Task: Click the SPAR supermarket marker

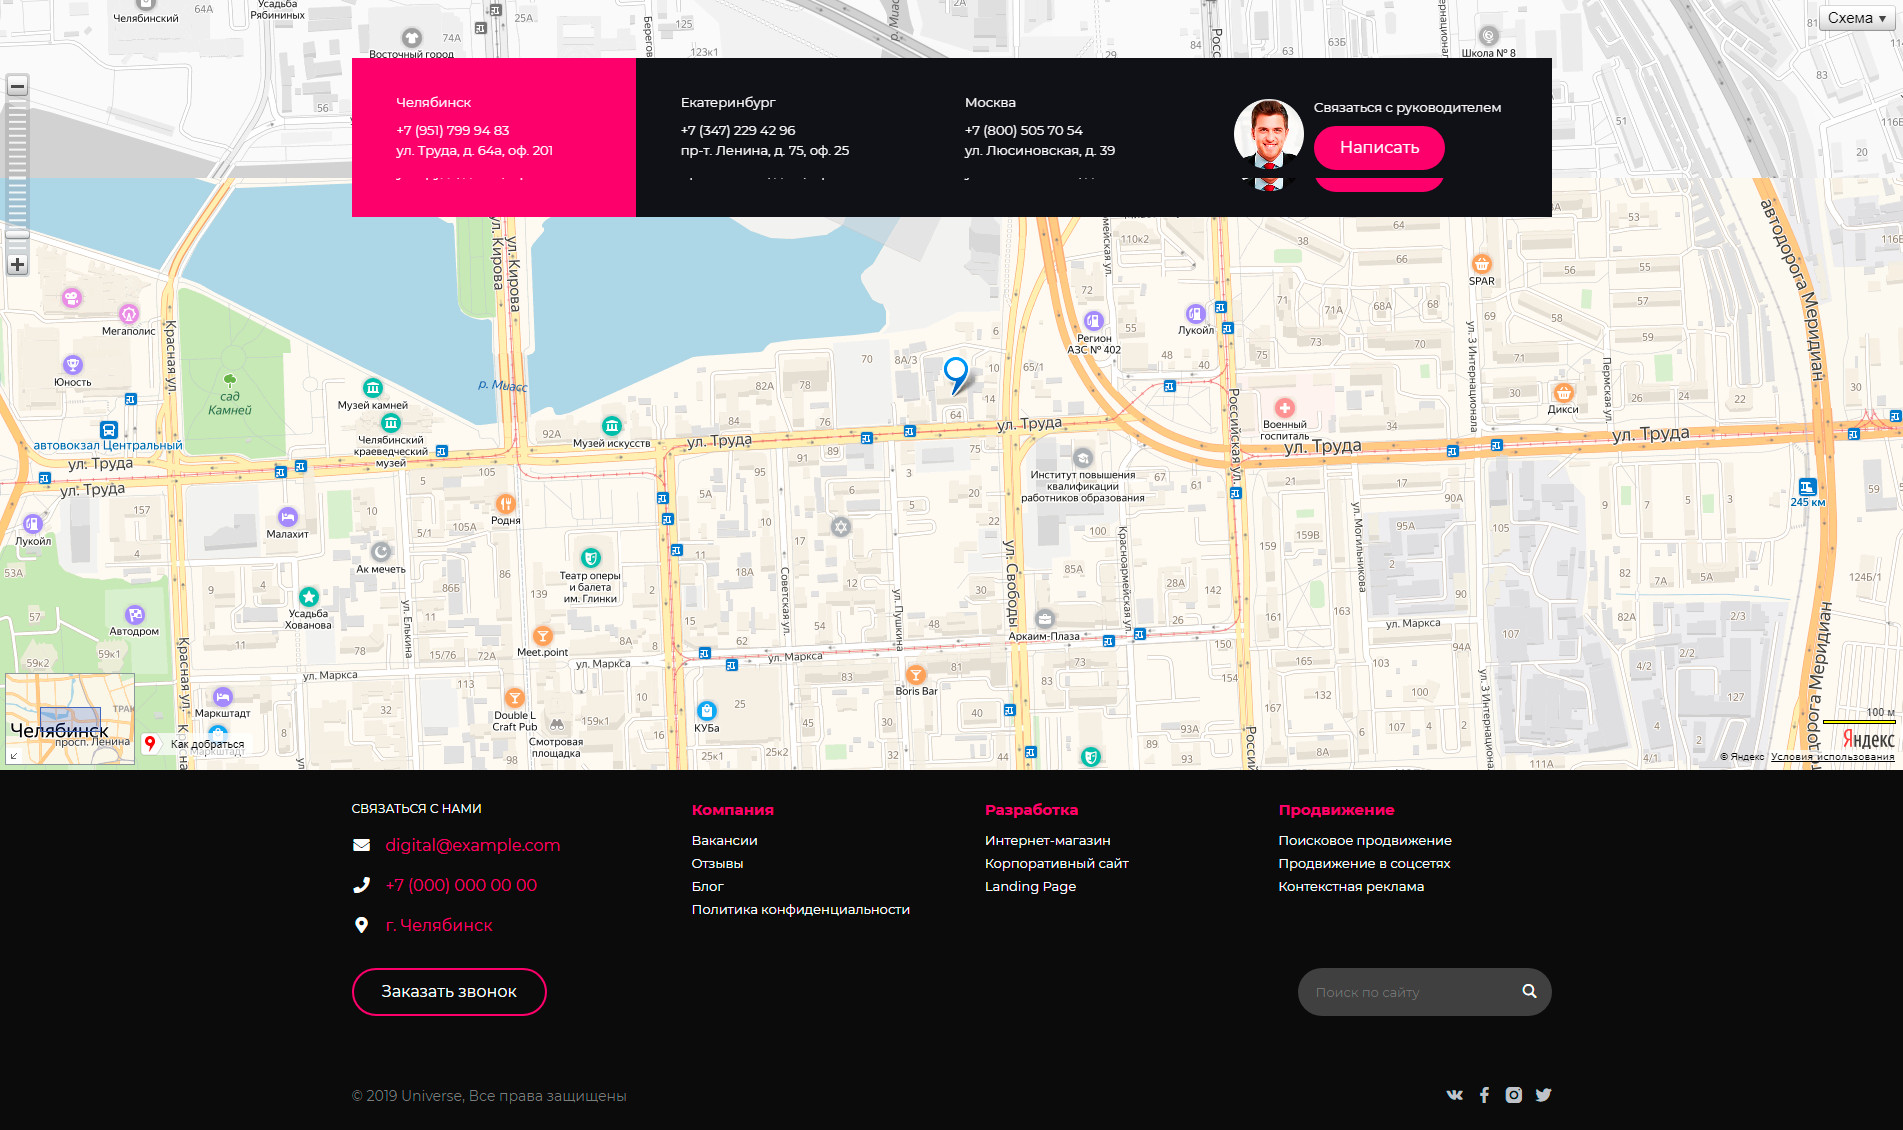Action: pos(1482,264)
